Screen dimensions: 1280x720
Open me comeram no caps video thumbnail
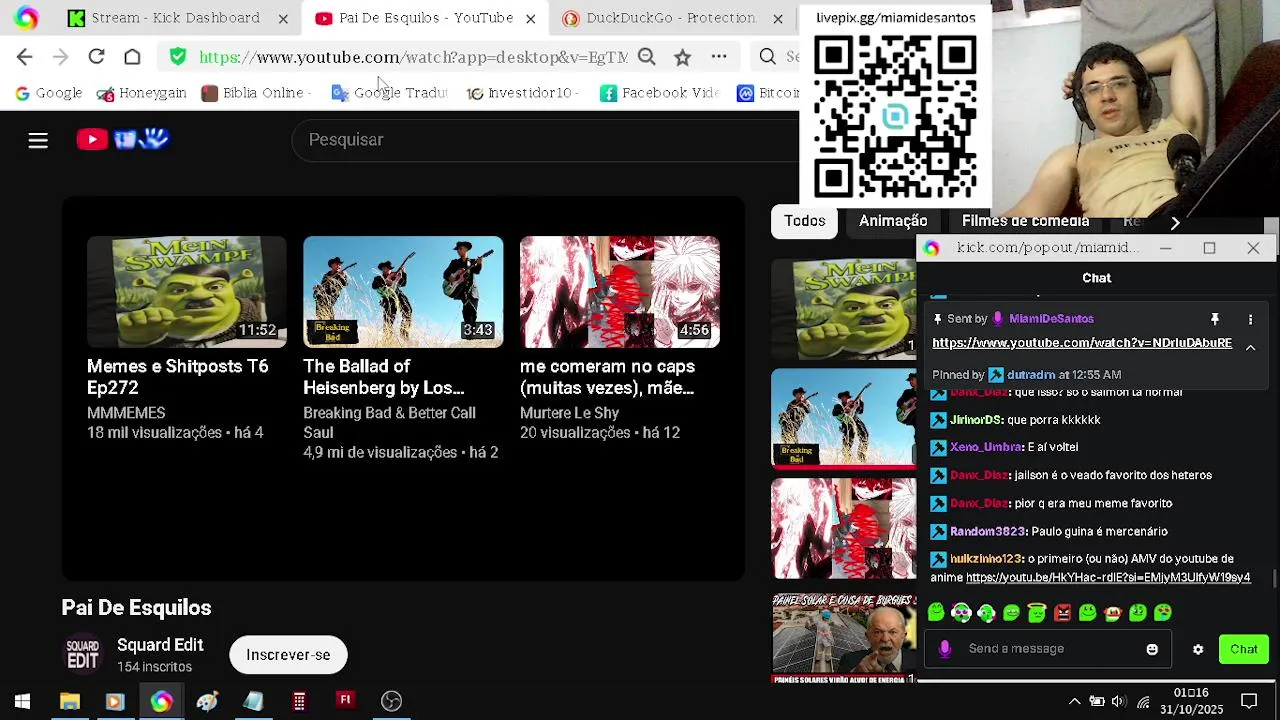[619, 292]
